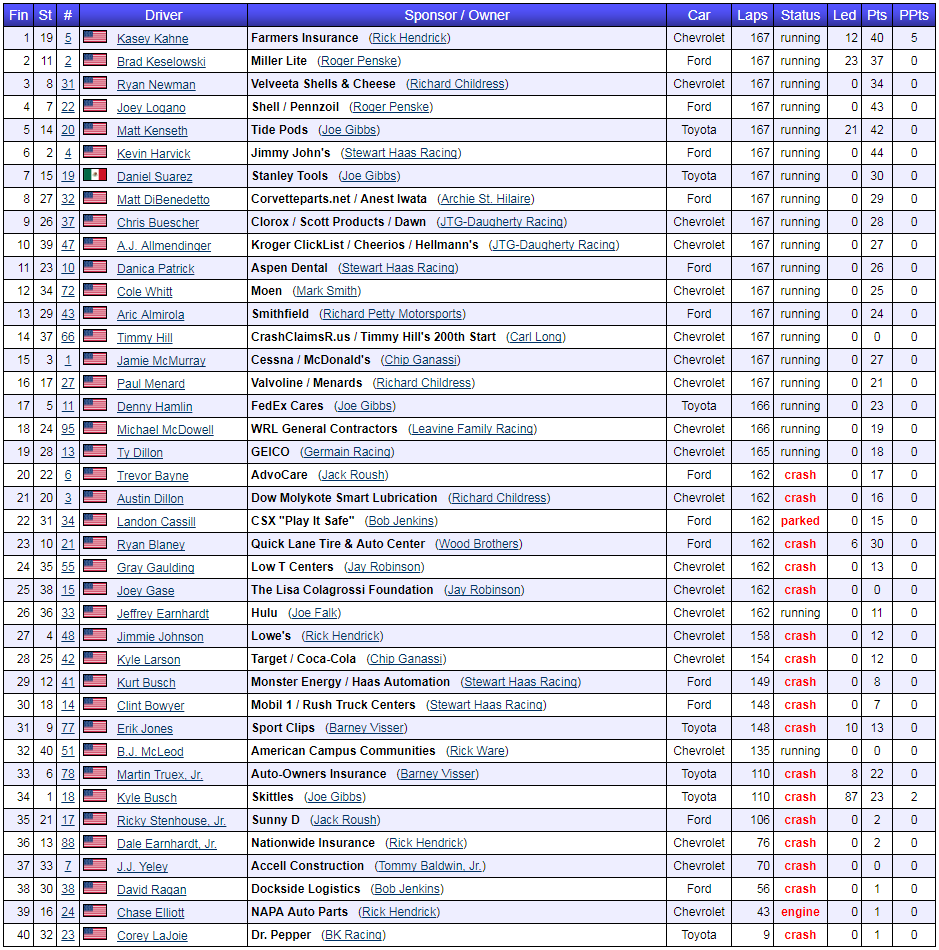Click the US flag beside Kasey Kahne
This screenshot has width=939, height=950.
click(x=95, y=37)
